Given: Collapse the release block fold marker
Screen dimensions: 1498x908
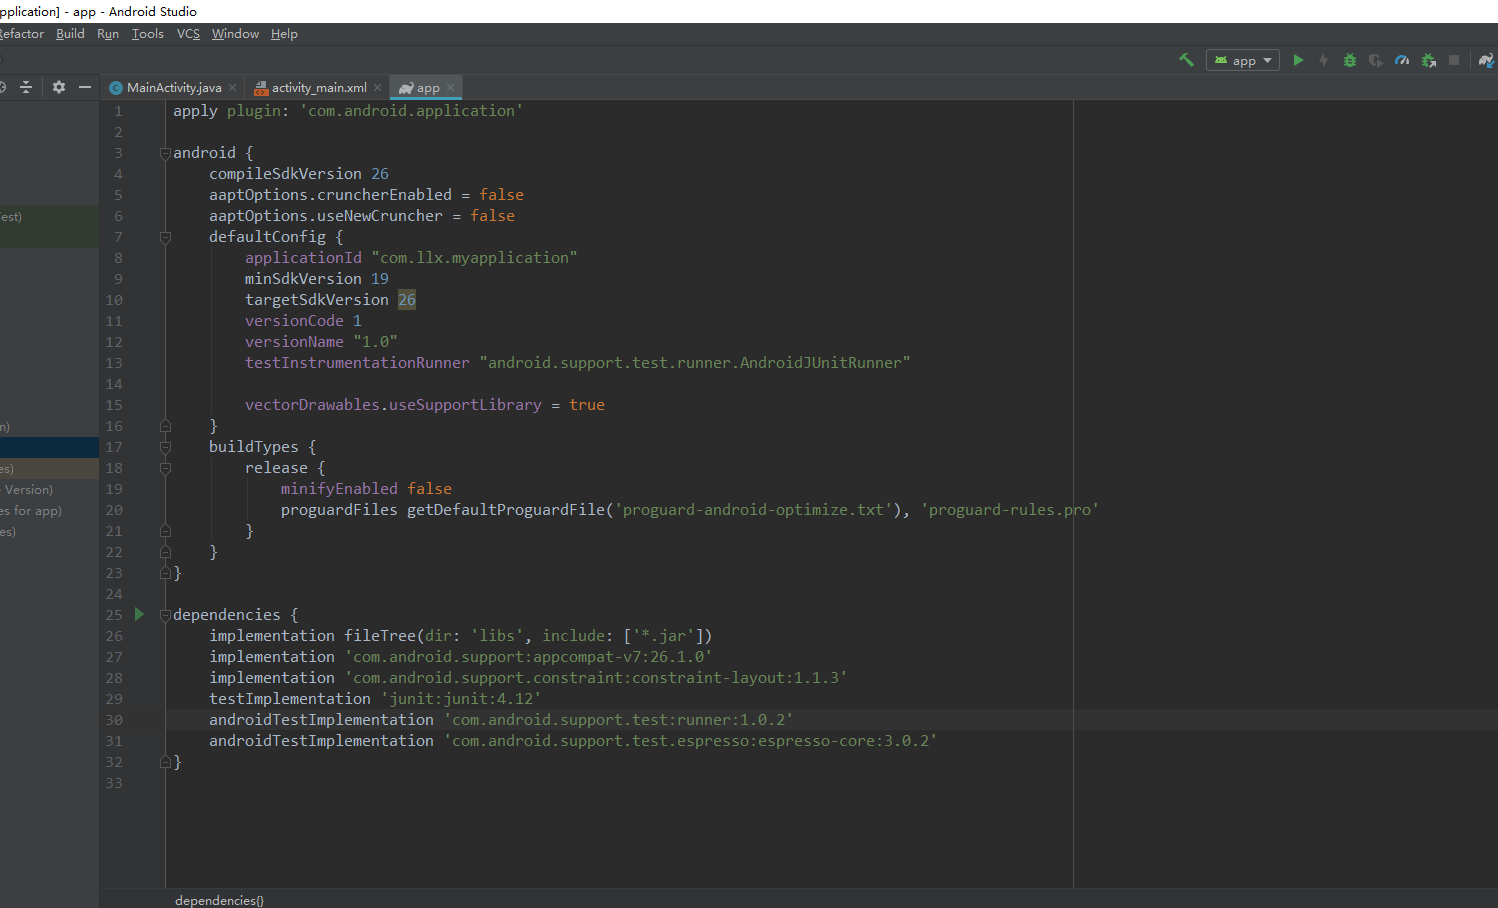Looking at the screenshot, I should coord(165,468).
